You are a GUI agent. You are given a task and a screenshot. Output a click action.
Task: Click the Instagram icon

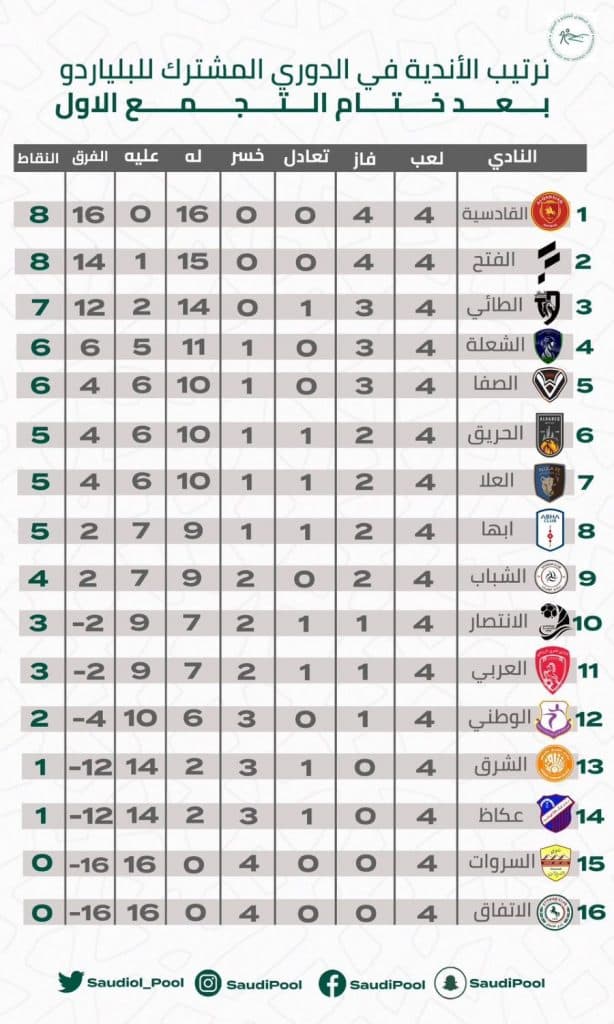point(208,983)
